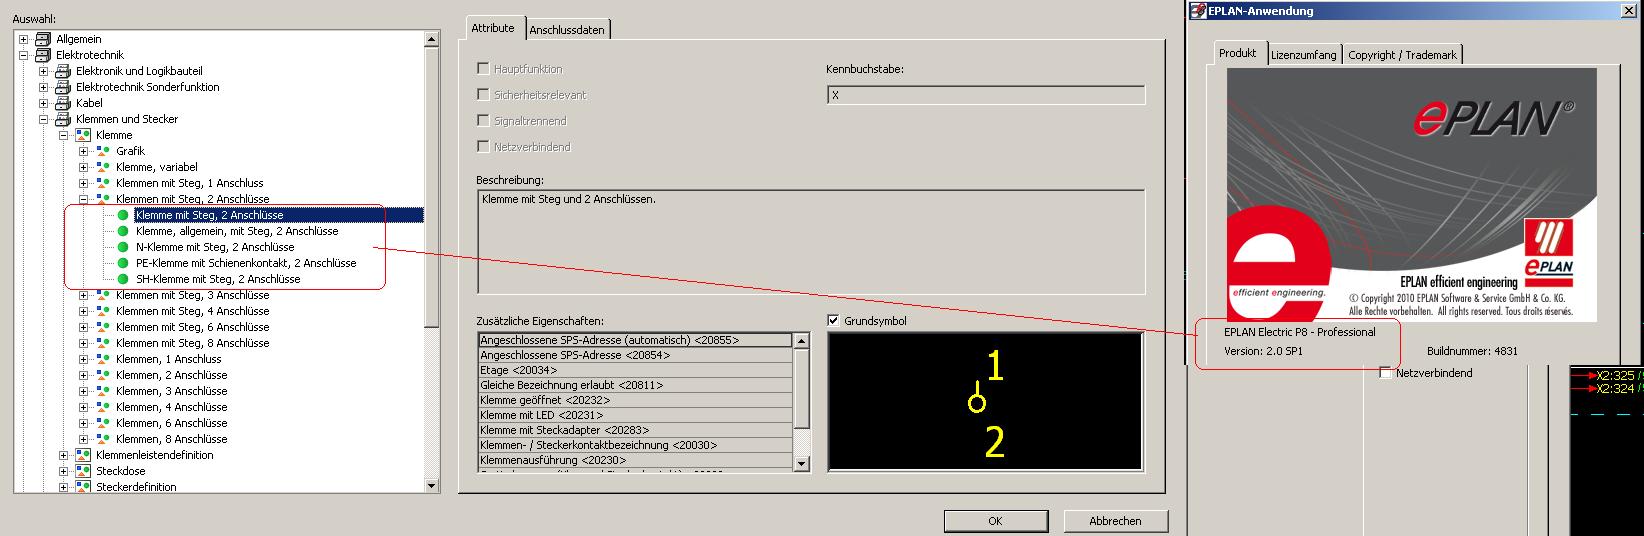Toggle Netzverbindend checkbox in Attribute tab

[x=483, y=146]
